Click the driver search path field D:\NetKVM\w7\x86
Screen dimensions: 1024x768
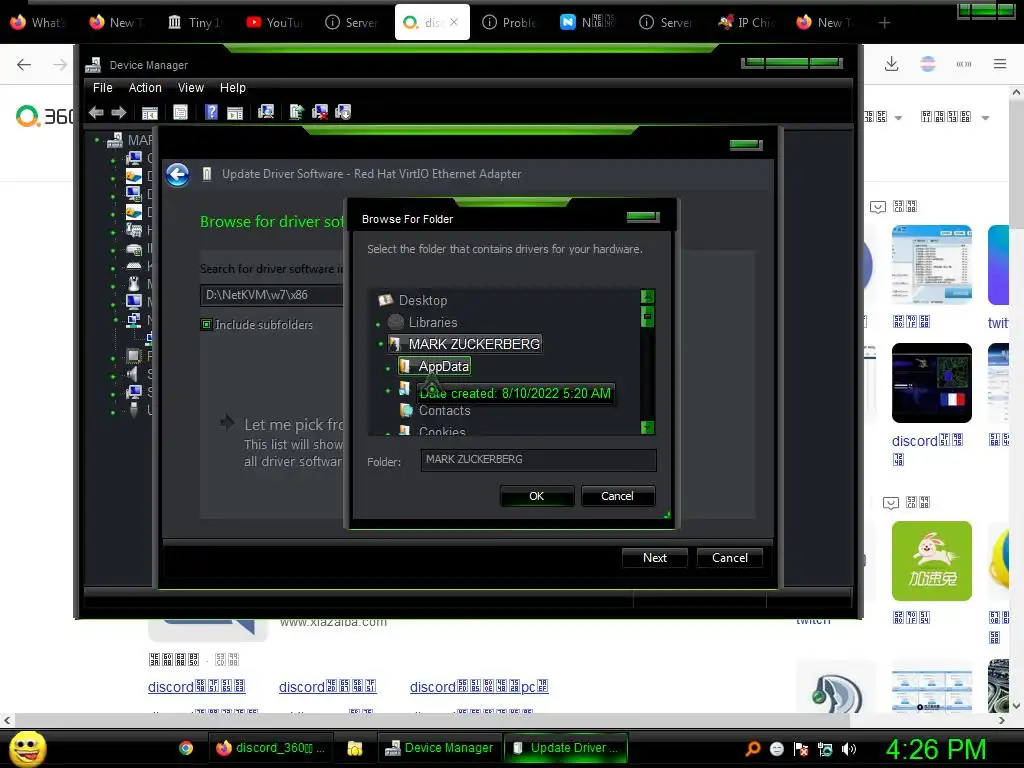[272, 295]
